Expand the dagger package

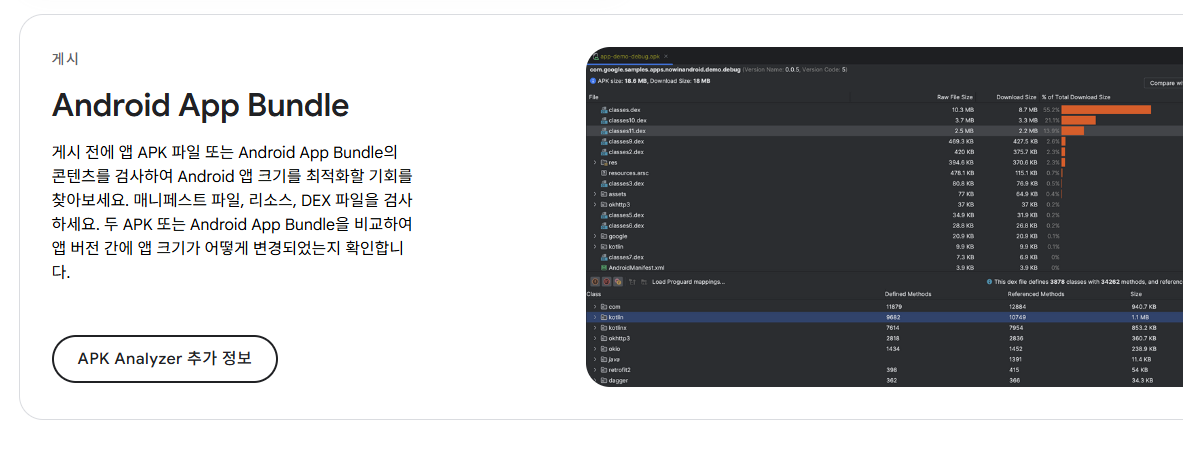click(x=595, y=381)
